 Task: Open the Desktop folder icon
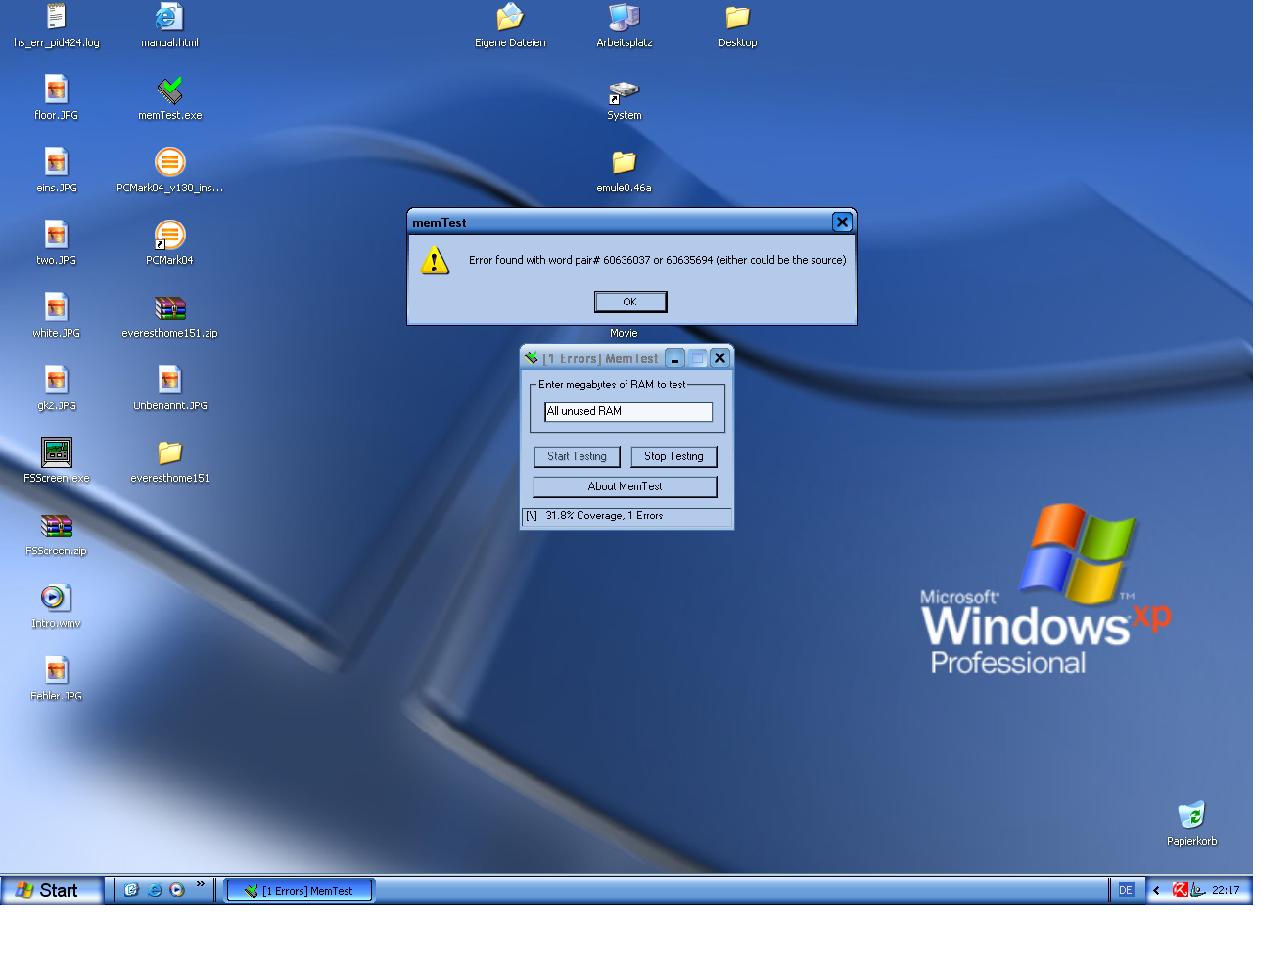[737, 17]
